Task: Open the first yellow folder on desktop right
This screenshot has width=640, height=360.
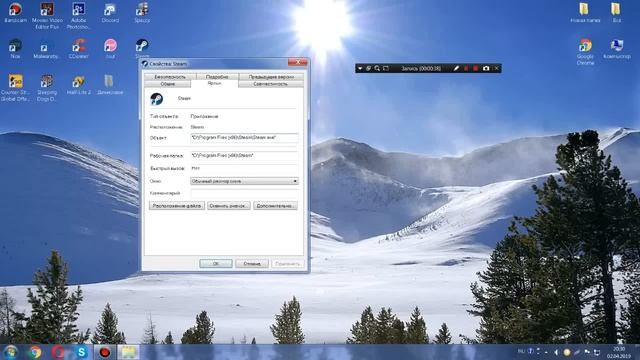Action: click(x=584, y=12)
